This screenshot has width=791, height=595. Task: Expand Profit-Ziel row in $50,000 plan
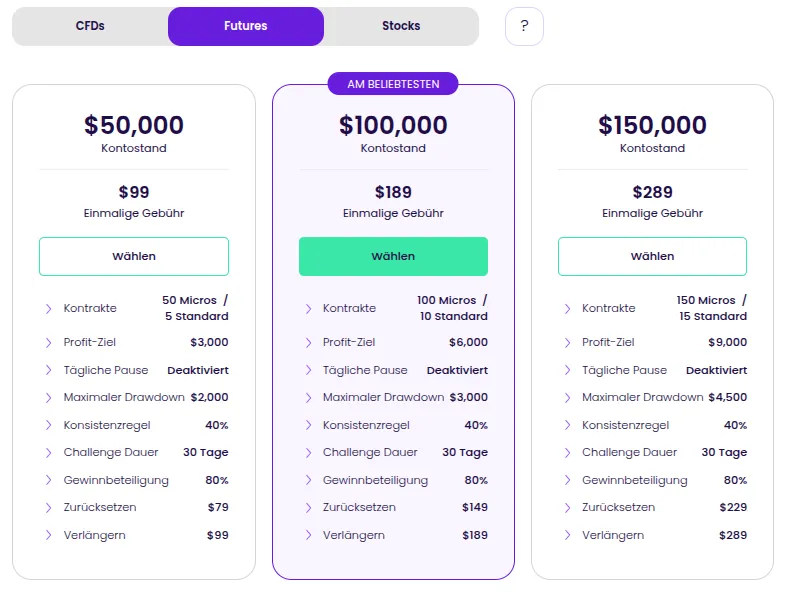point(48,343)
